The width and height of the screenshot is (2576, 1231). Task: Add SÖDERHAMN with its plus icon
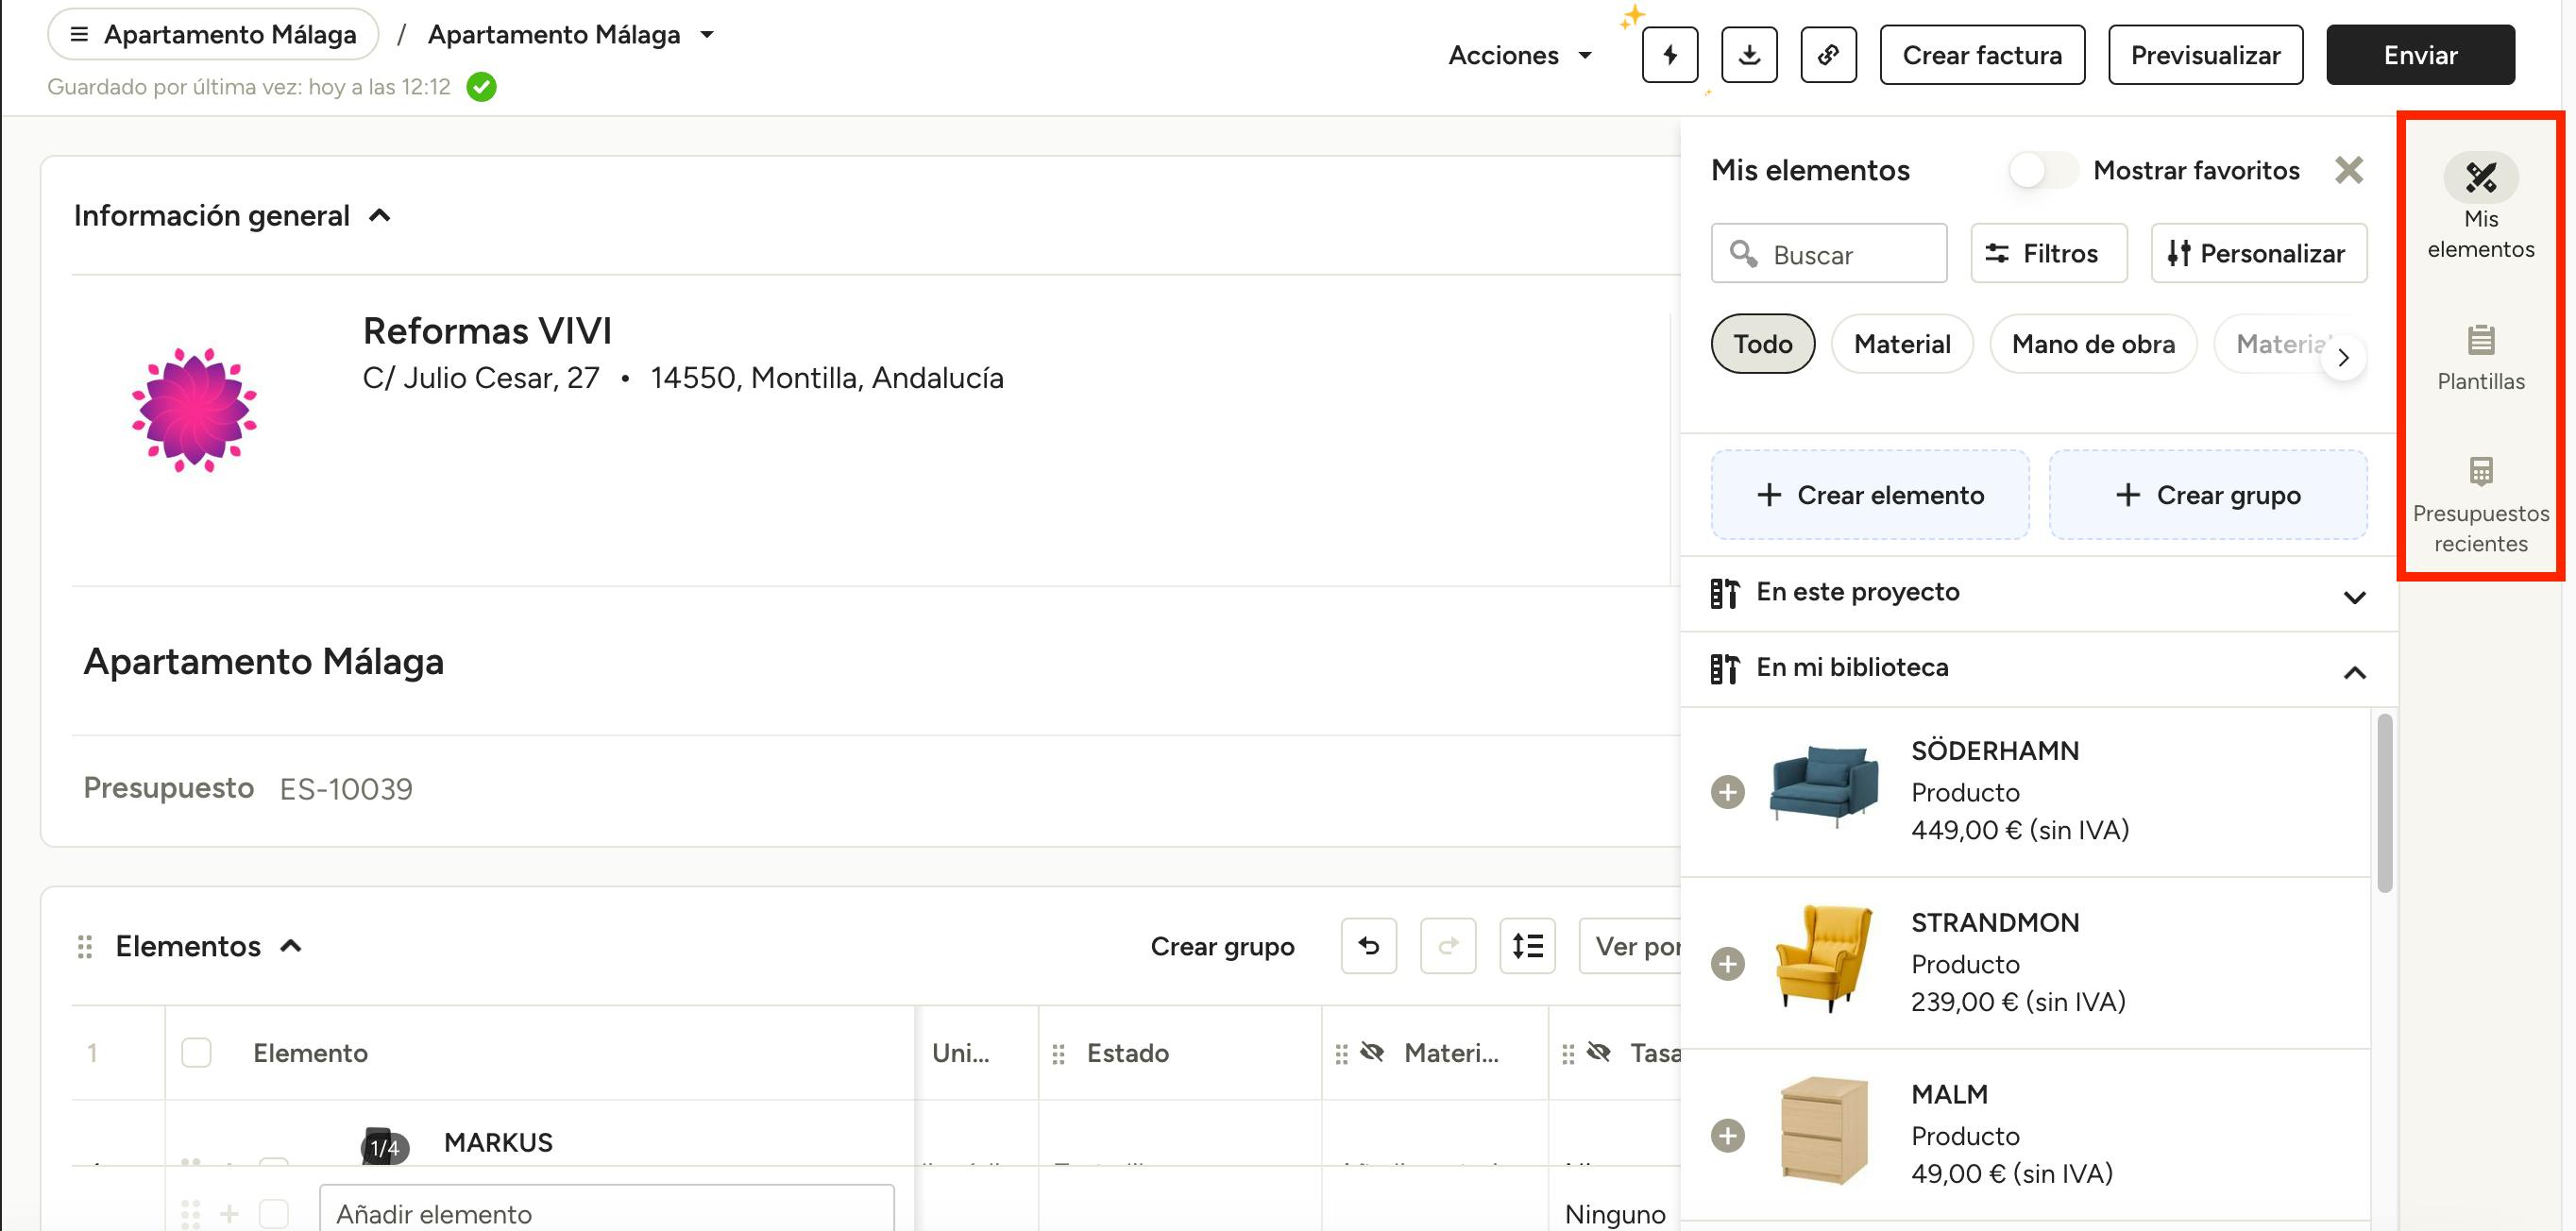1727,792
